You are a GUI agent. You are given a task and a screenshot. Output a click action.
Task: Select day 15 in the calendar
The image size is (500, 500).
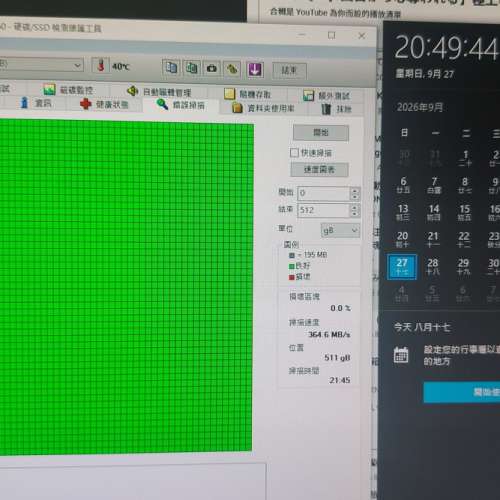click(464, 212)
